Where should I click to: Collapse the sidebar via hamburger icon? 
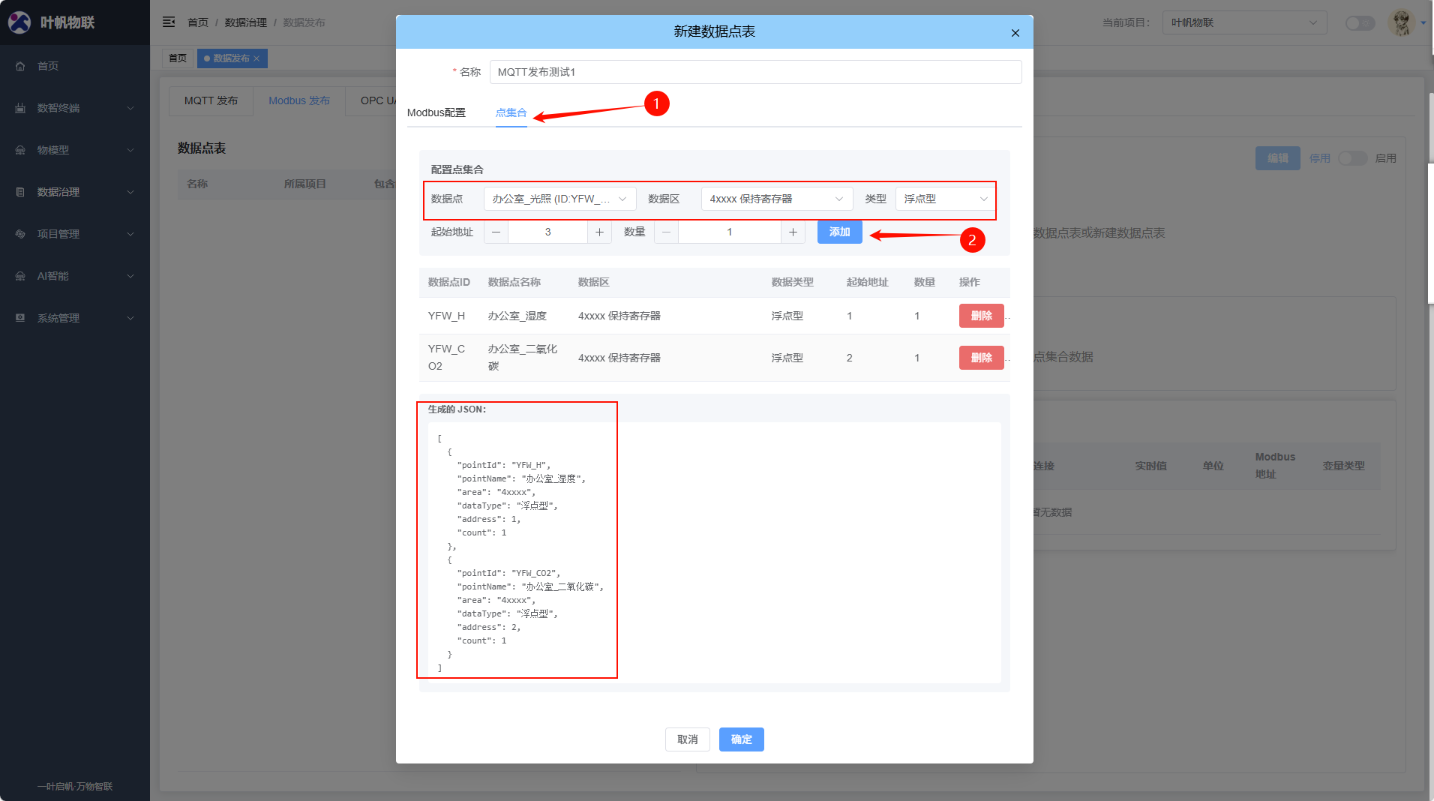(168, 21)
